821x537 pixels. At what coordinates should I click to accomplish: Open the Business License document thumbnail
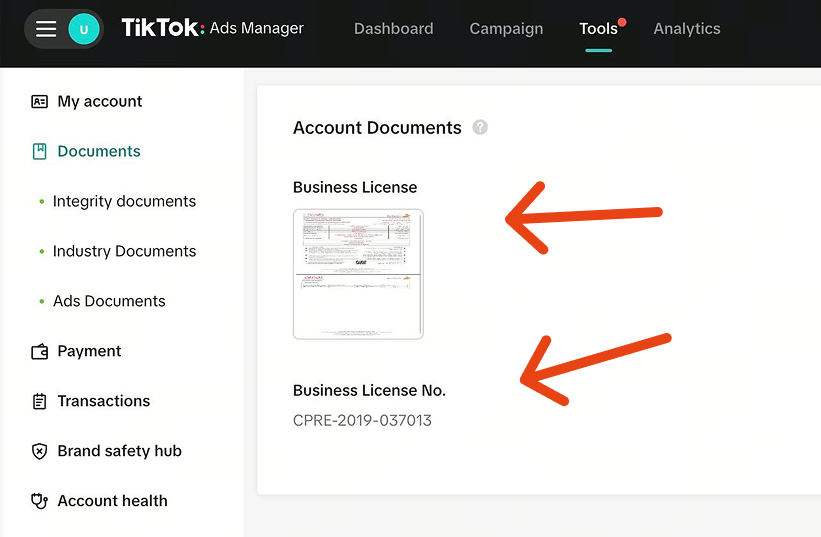click(358, 274)
